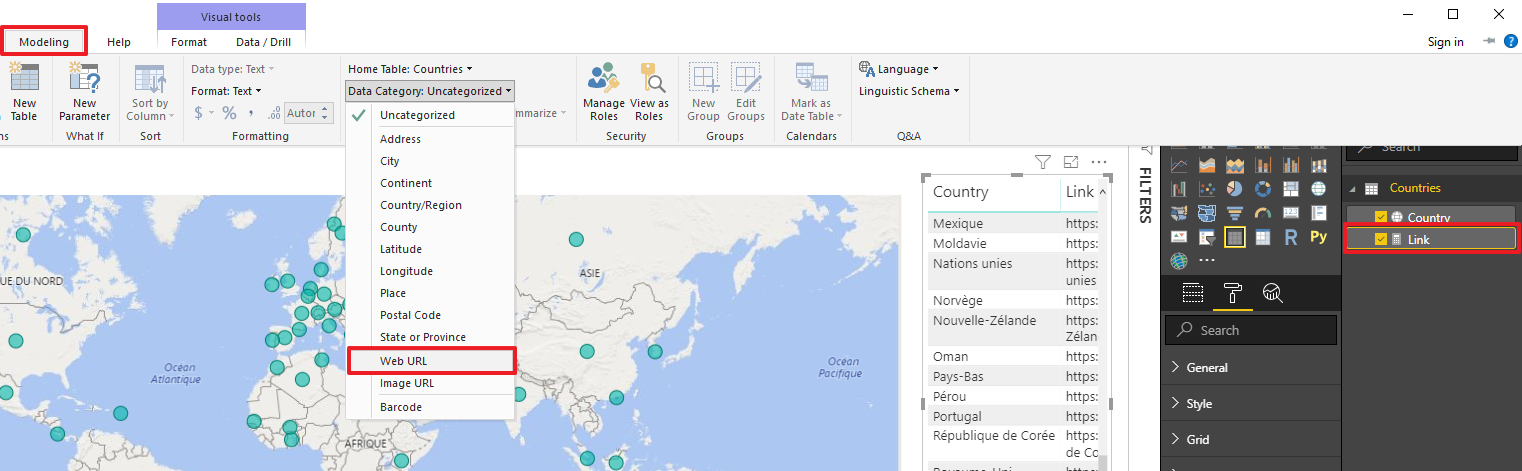
Task: Click the Sign in link
Action: (x=1445, y=42)
